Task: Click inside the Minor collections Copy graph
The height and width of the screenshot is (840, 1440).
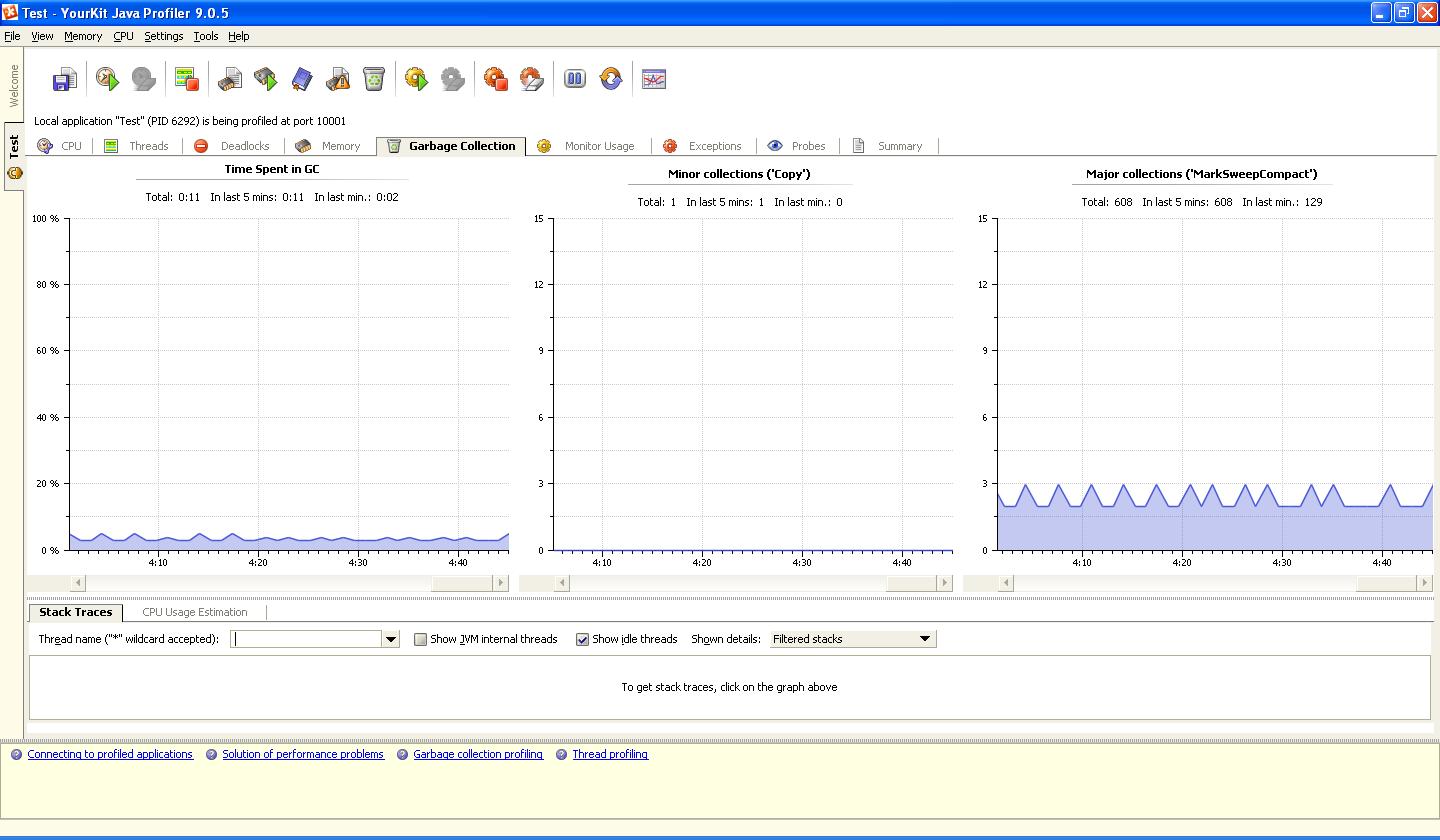Action: [x=752, y=384]
